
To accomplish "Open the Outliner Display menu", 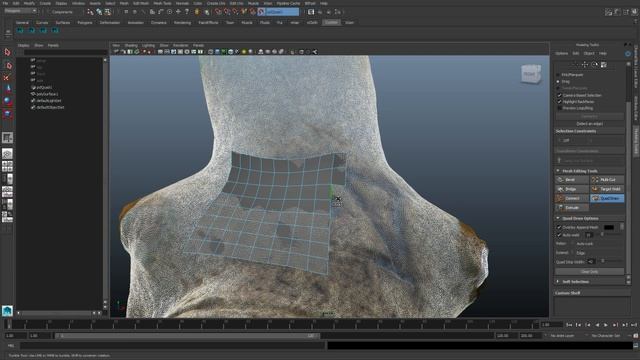I will pyautogui.click(x=23, y=45).
